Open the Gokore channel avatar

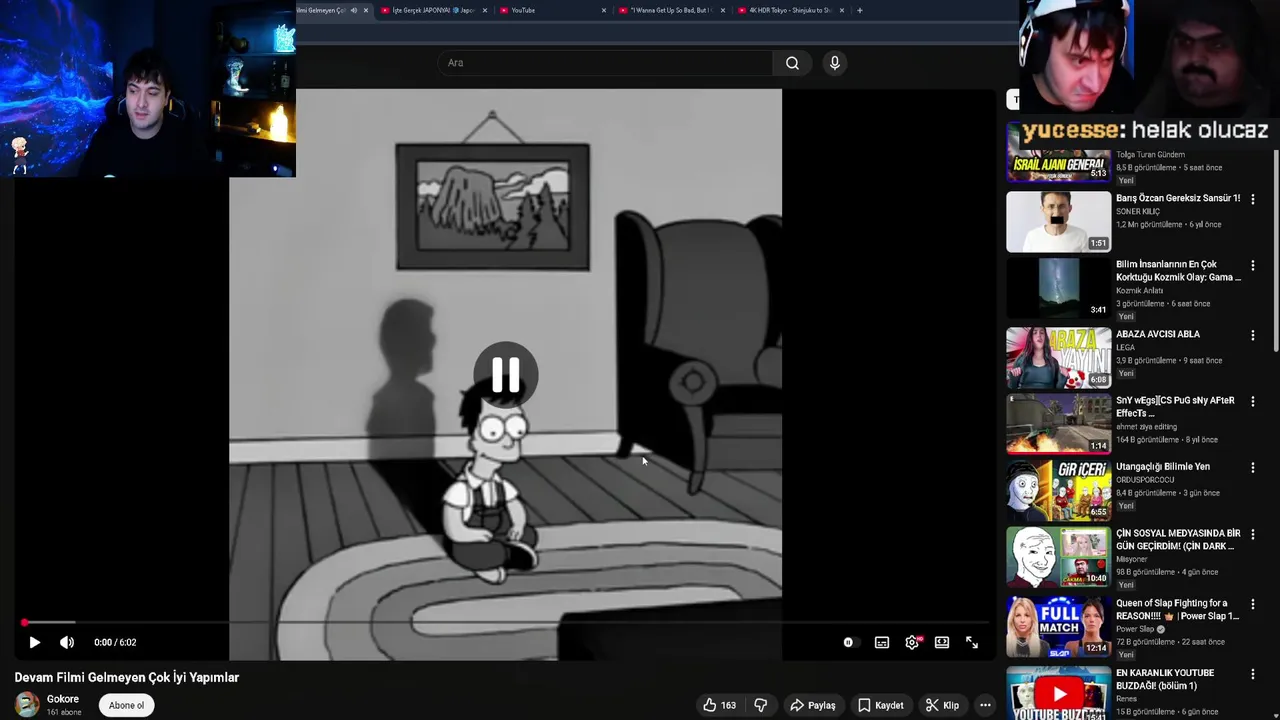[x=27, y=704]
